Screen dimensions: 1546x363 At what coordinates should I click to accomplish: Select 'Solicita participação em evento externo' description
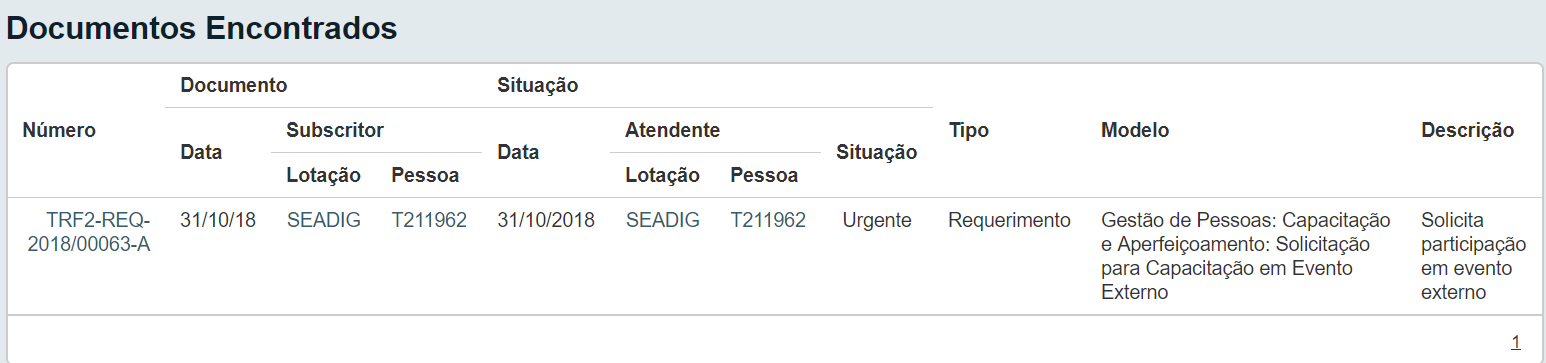(x=1474, y=256)
